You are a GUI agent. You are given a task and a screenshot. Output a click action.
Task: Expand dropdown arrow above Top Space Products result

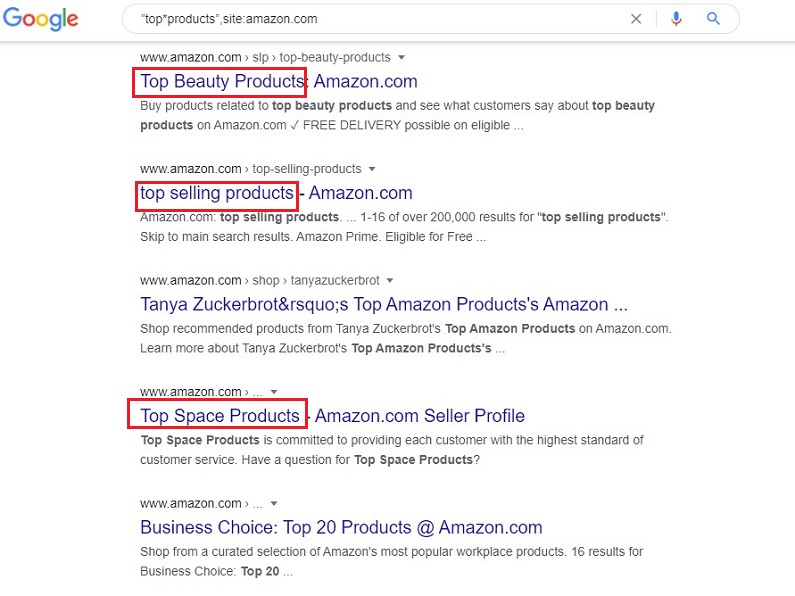tap(274, 392)
